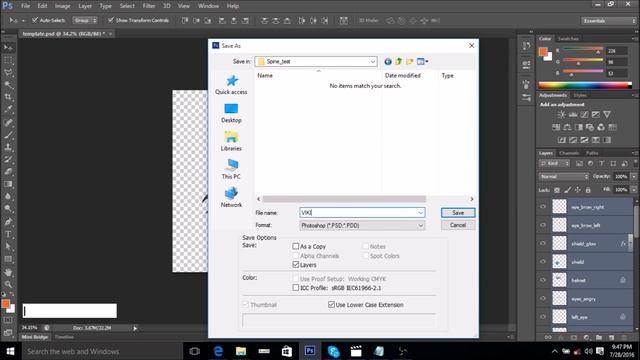Select the Horizontal Type tool
Viewport: 640px width, 360px height.
(8, 234)
